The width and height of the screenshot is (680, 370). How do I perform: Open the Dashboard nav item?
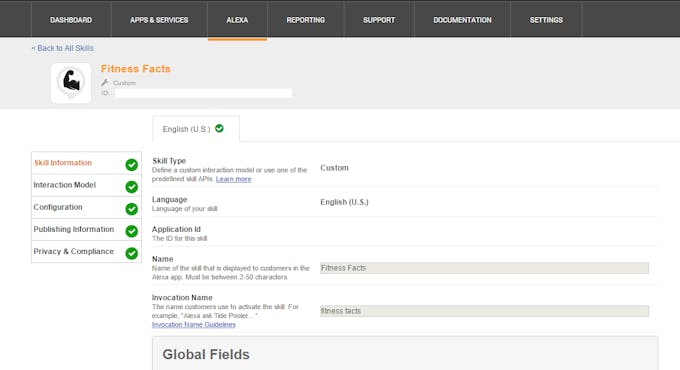coord(71,20)
